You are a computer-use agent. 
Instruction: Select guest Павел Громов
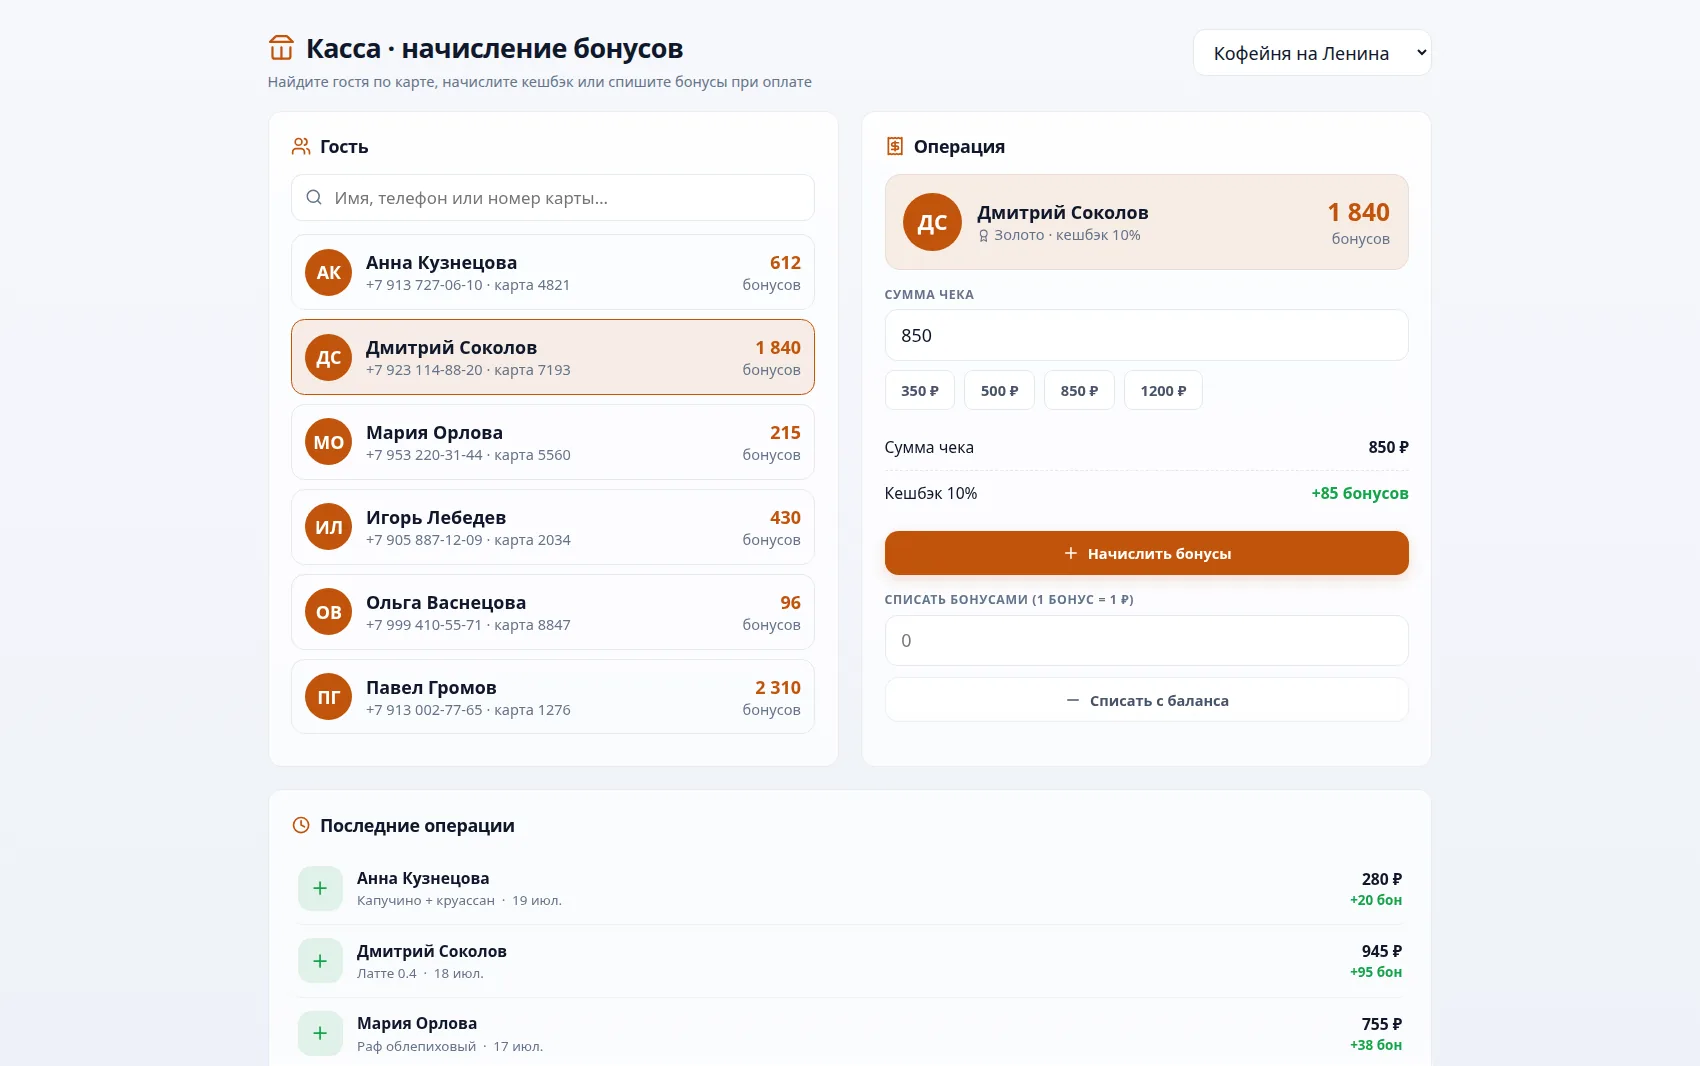point(553,697)
